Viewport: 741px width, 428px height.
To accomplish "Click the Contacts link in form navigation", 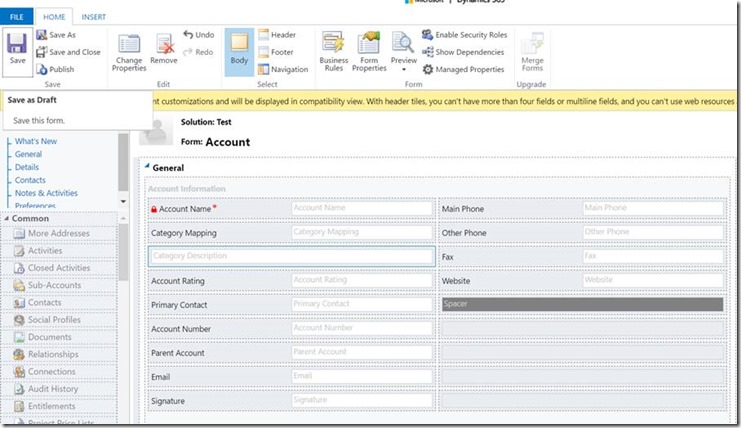I will coord(30,180).
